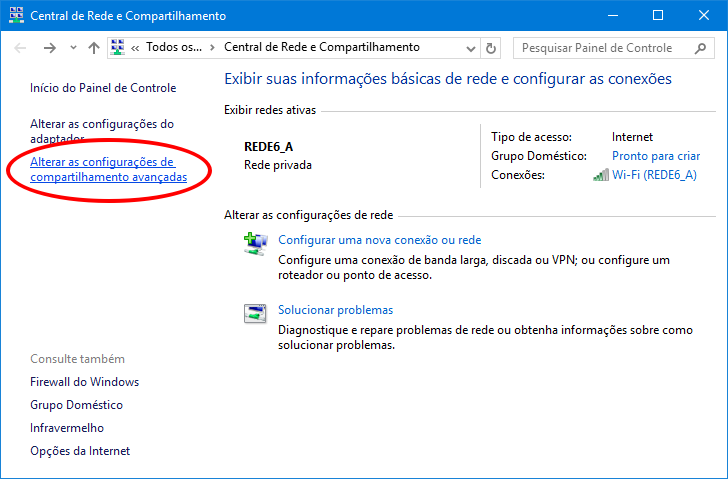Focus the 'Pesquisar Painel de Controle' search box
Image resolution: width=728 pixels, height=479 pixels.
tap(605, 48)
